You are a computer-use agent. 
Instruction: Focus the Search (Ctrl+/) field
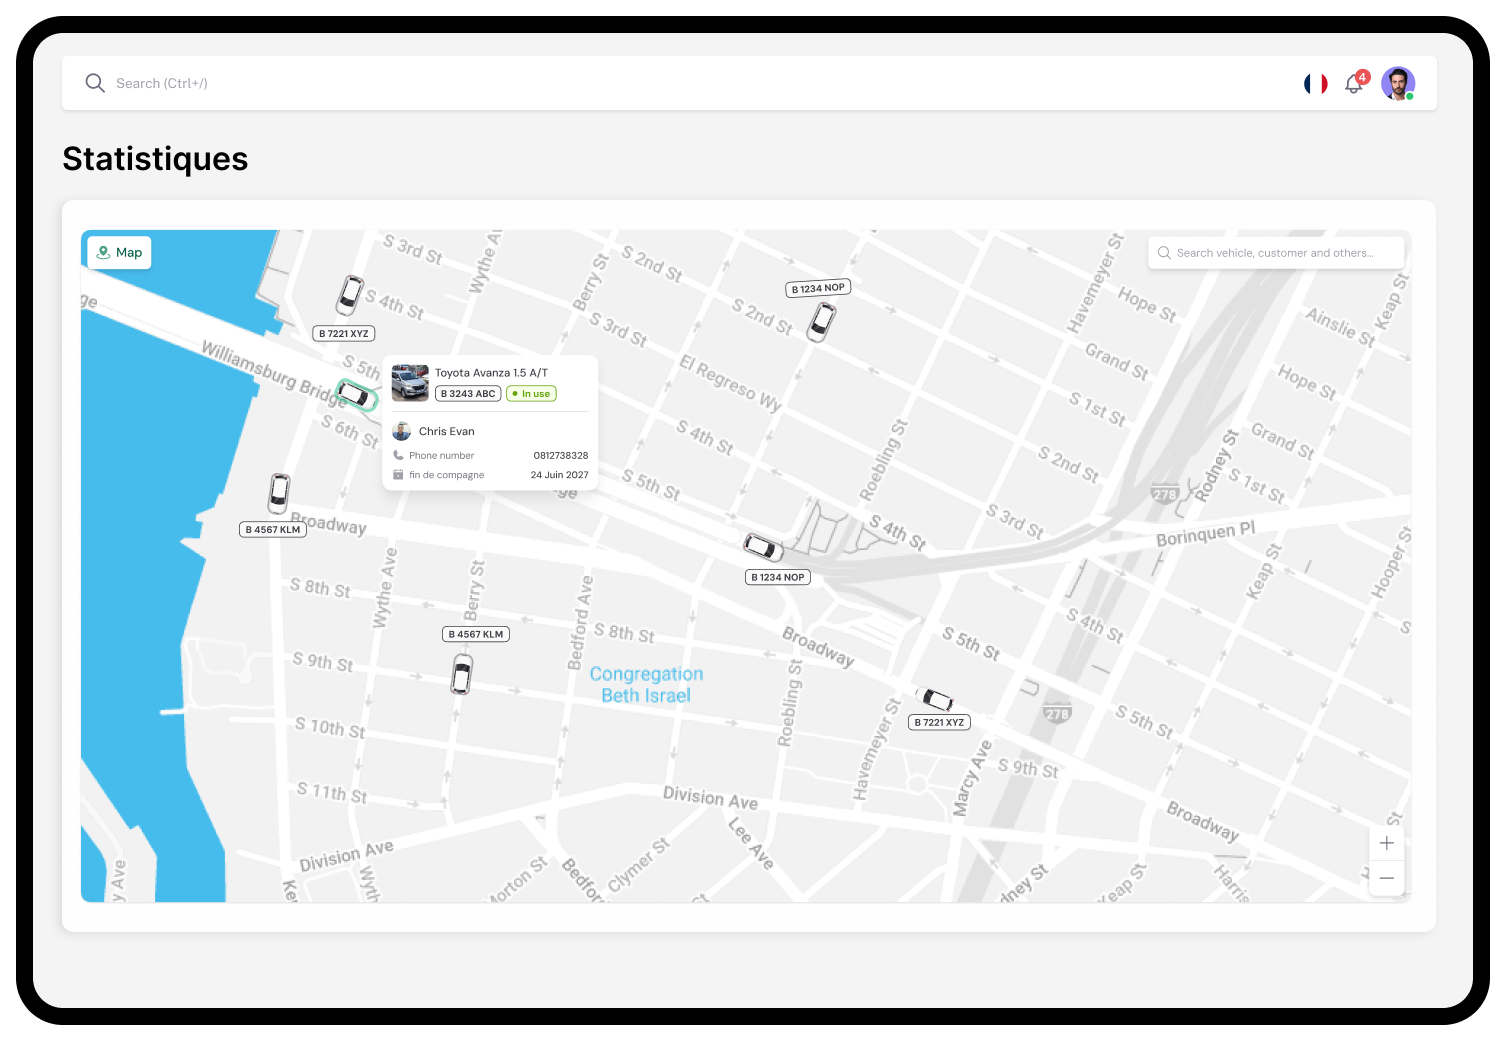(x=400, y=83)
